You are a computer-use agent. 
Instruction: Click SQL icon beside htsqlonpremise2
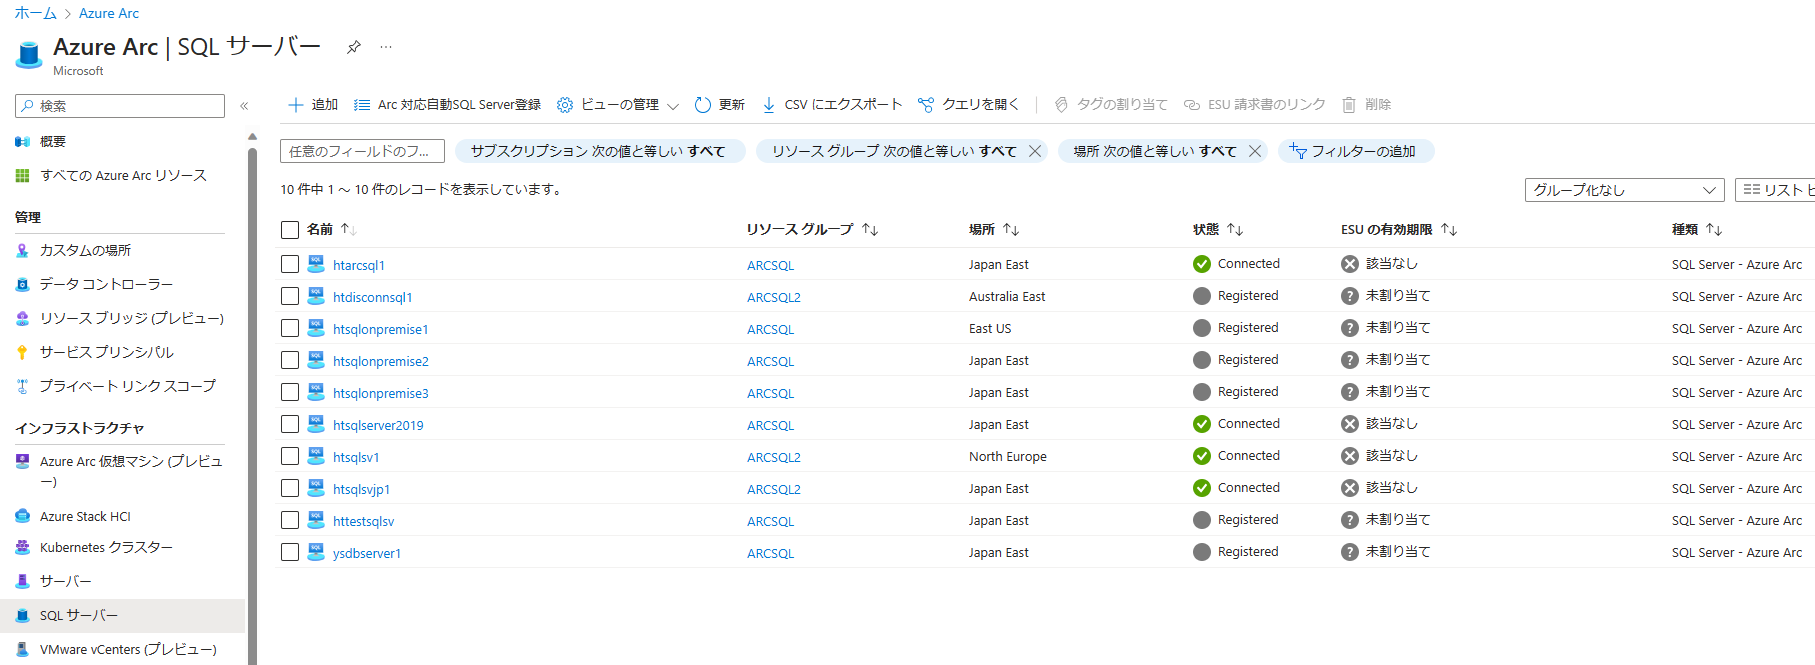(316, 360)
